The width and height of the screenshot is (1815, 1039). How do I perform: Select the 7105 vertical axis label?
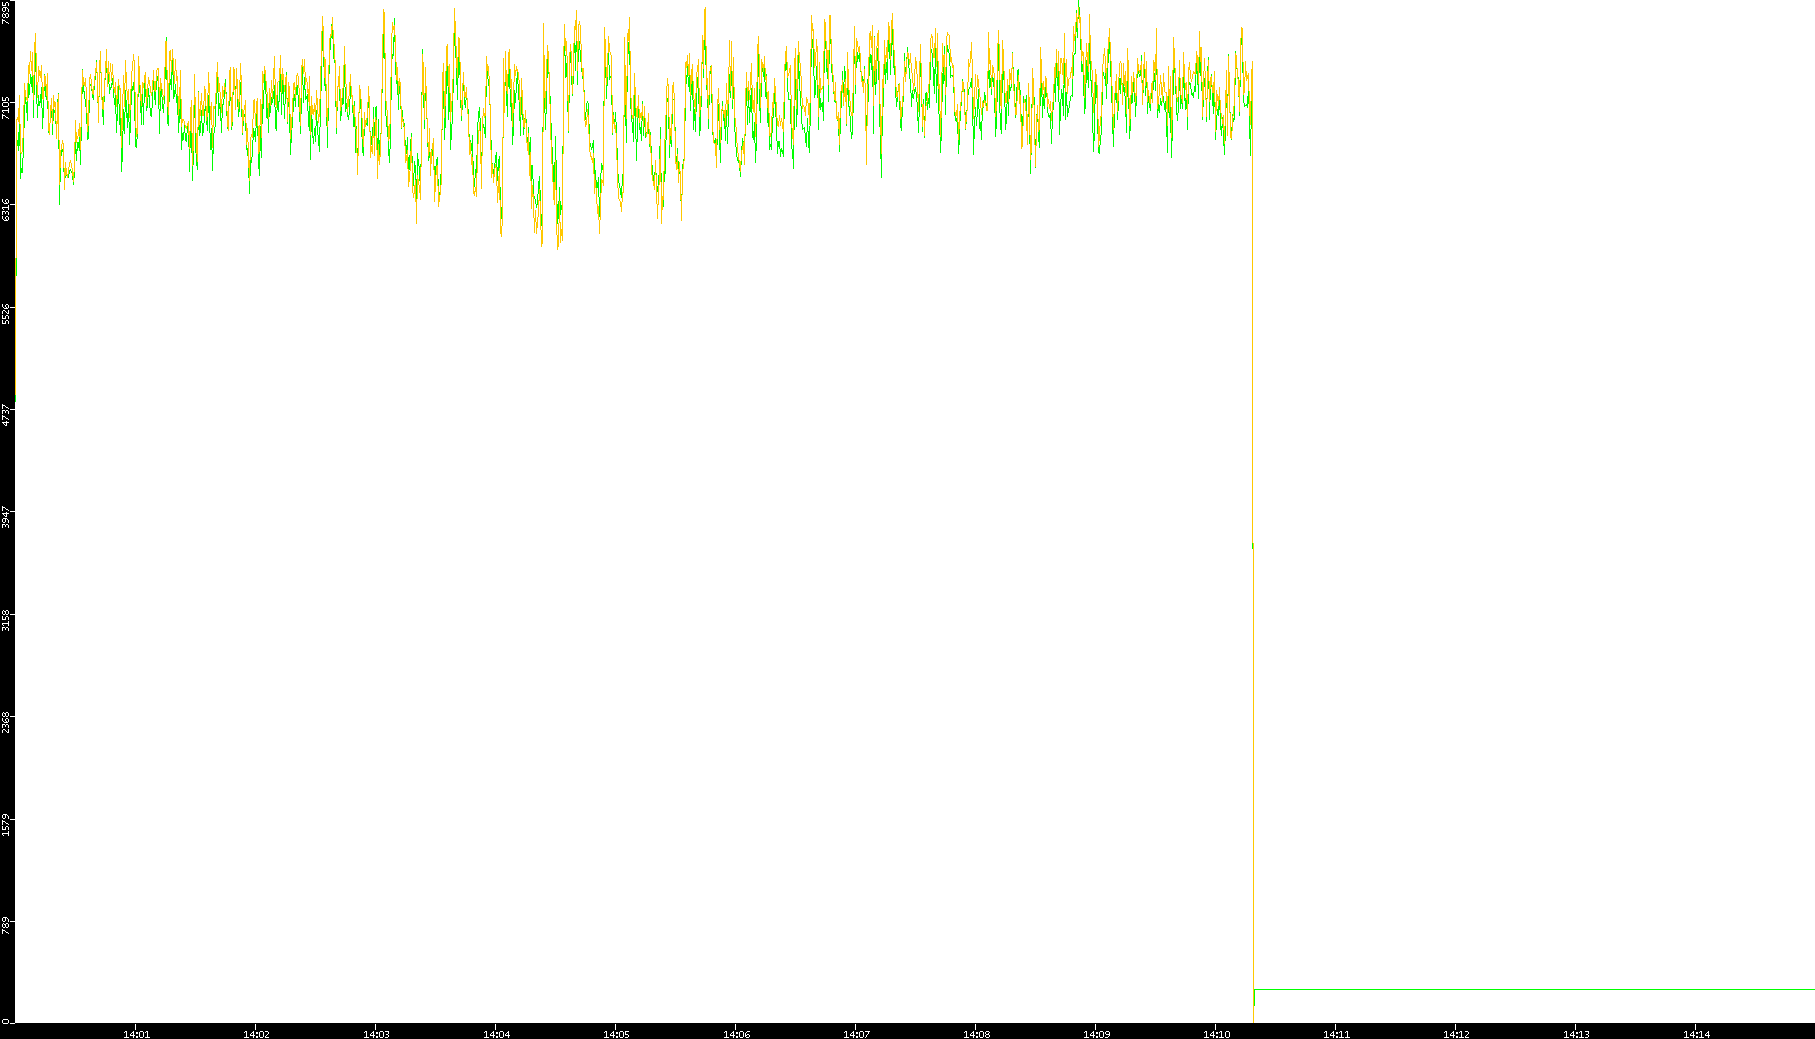click(7, 108)
